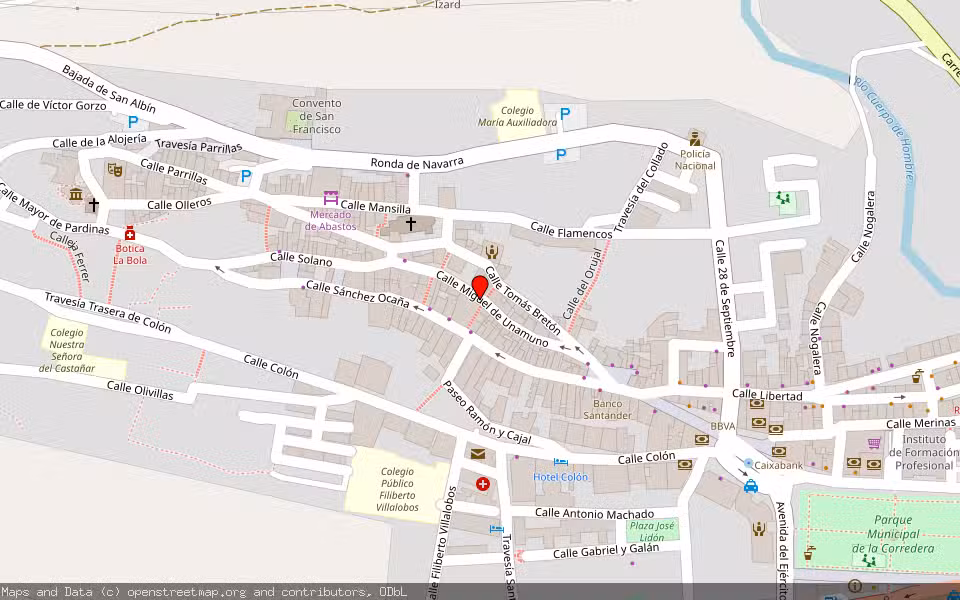Viewport: 960px width, 600px height.
Task: Click the Banco Santander label
Action: click(610, 404)
